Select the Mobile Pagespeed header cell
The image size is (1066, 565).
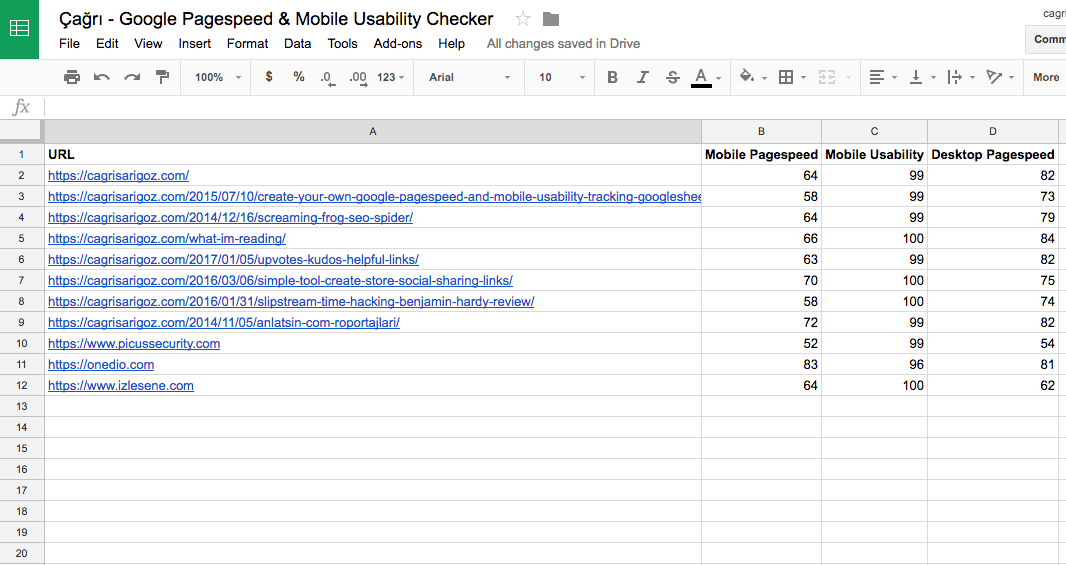(761, 154)
